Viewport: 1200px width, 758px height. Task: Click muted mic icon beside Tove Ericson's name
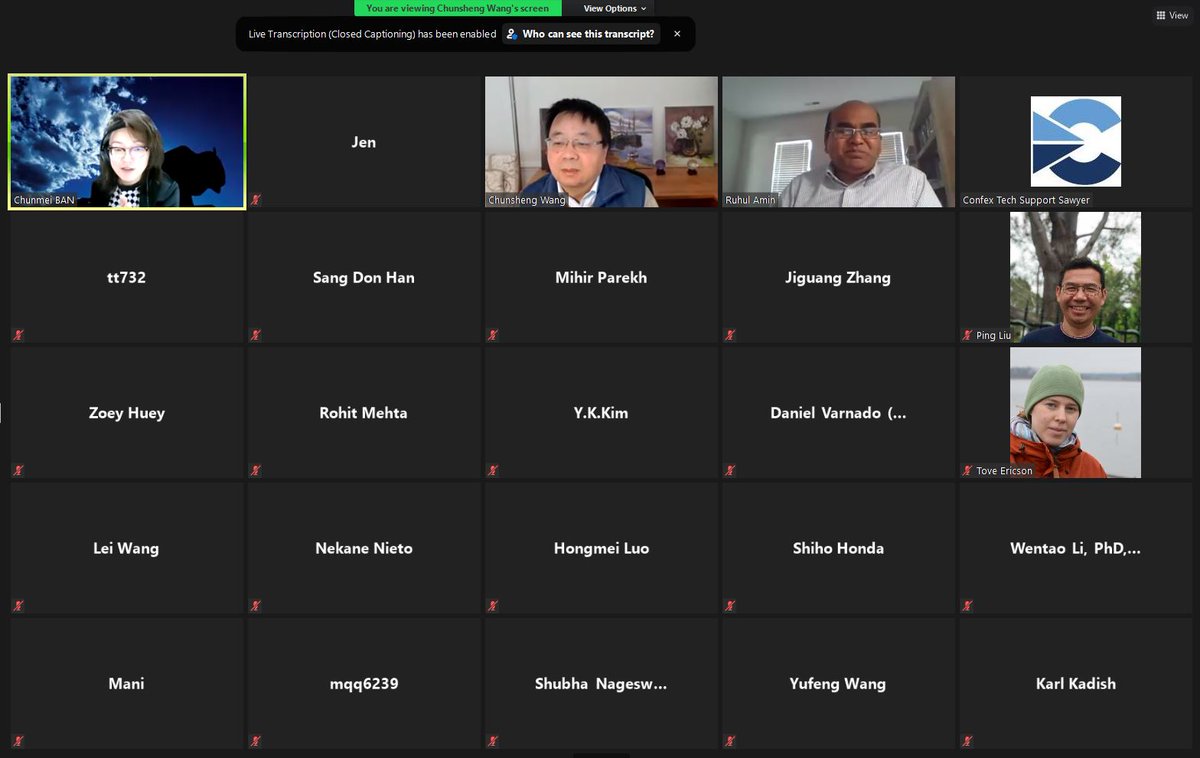coord(967,470)
